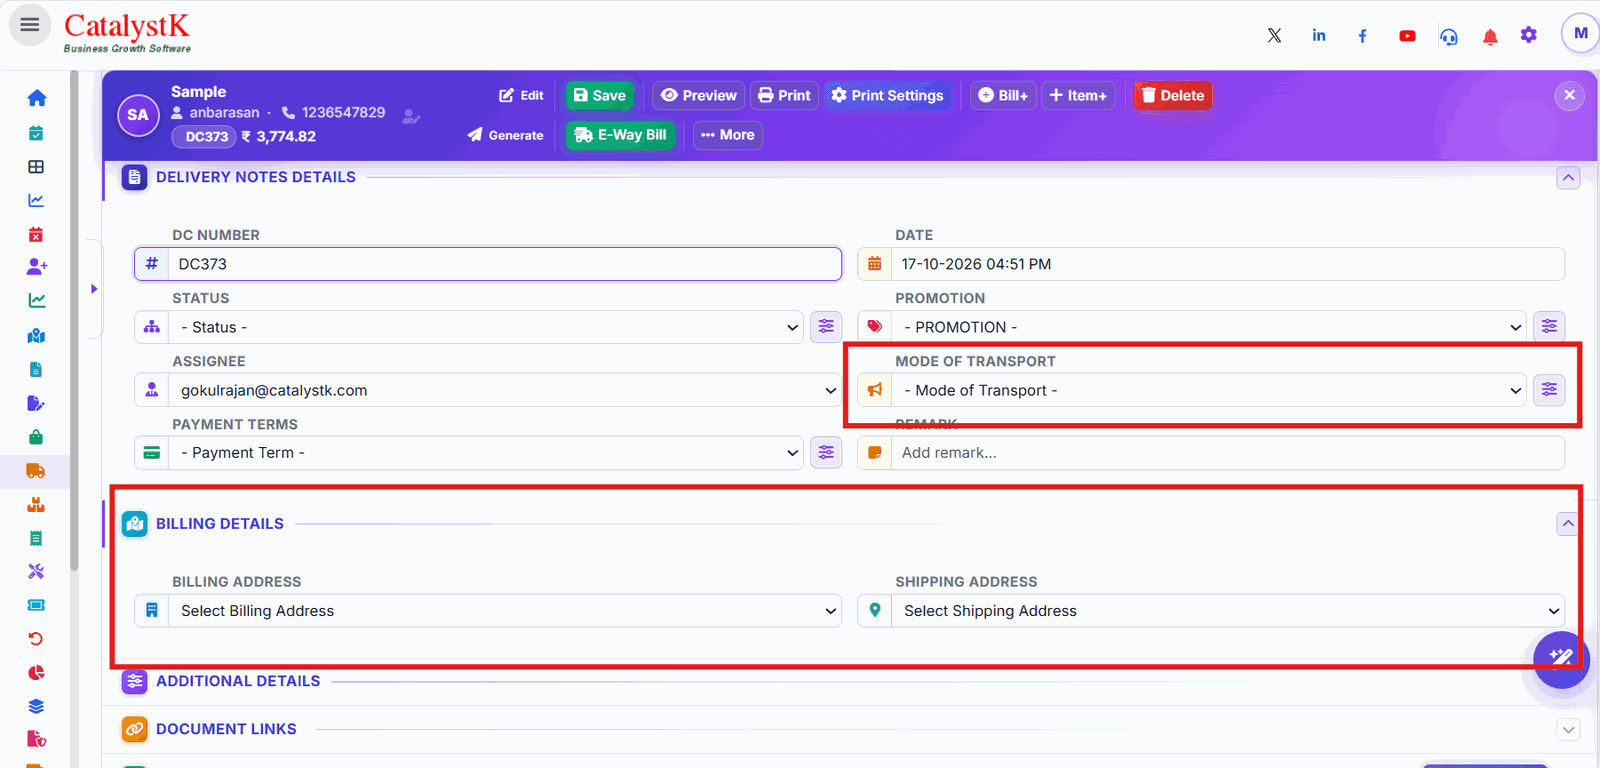The height and width of the screenshot is (768, 1600).
Task: Expand the sidebar with arrow handle
Action: [x=94, y=289]
